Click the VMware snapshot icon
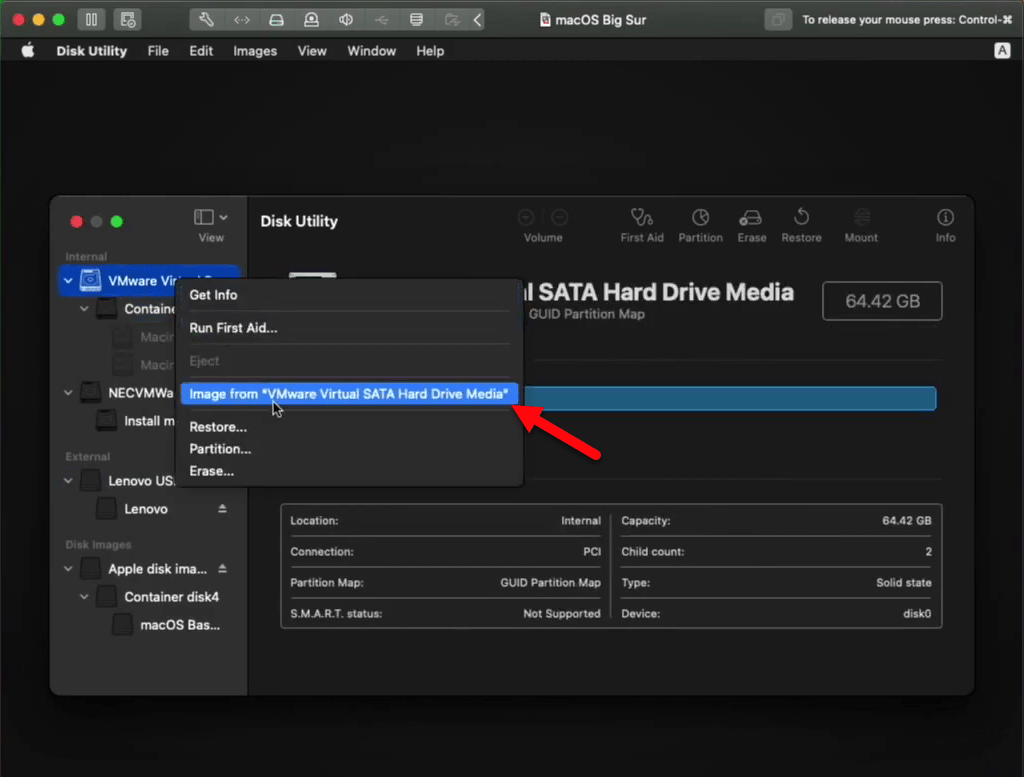The height and width of the screenshot is (777, 1024). pos(127,20)
